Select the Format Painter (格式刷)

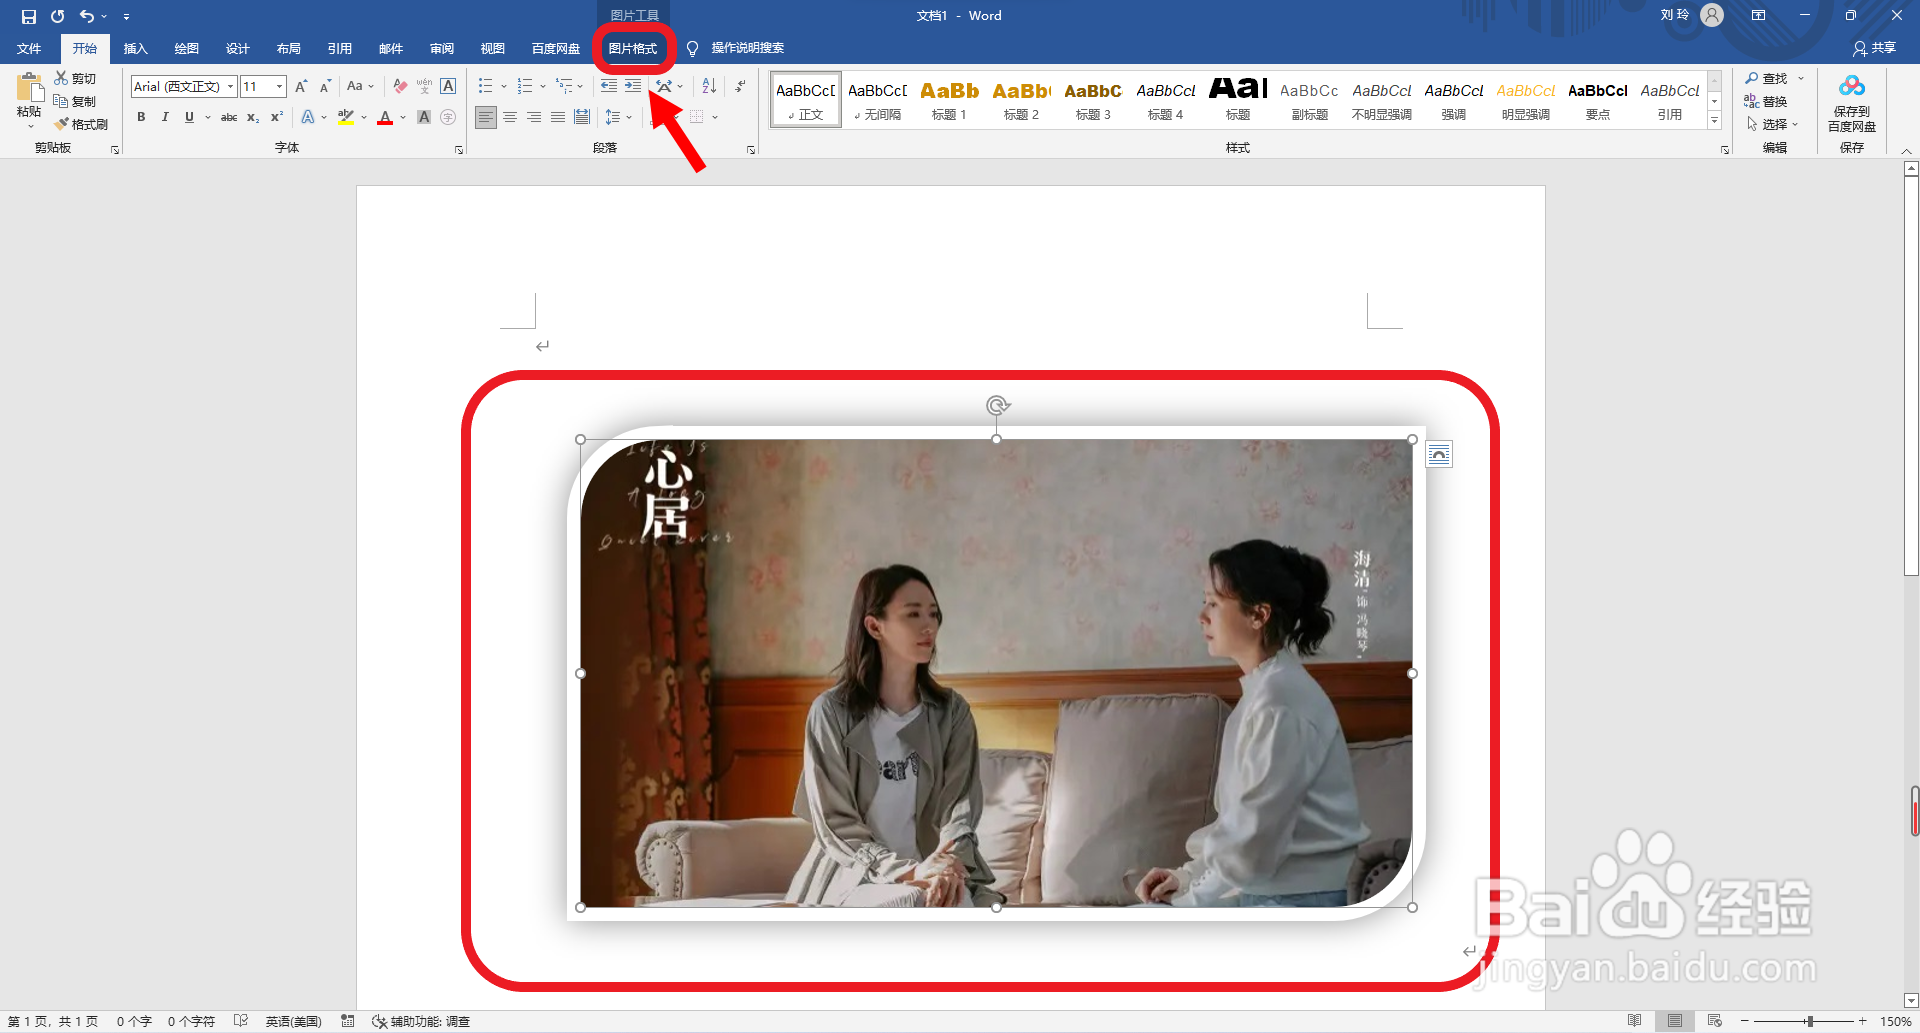coord(81,124)
